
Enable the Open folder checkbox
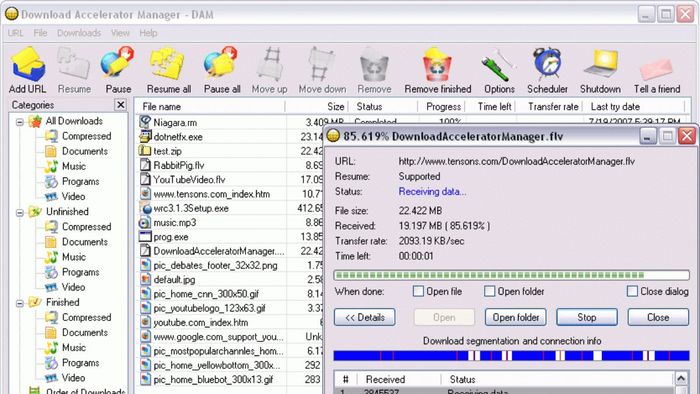(490, 291)
